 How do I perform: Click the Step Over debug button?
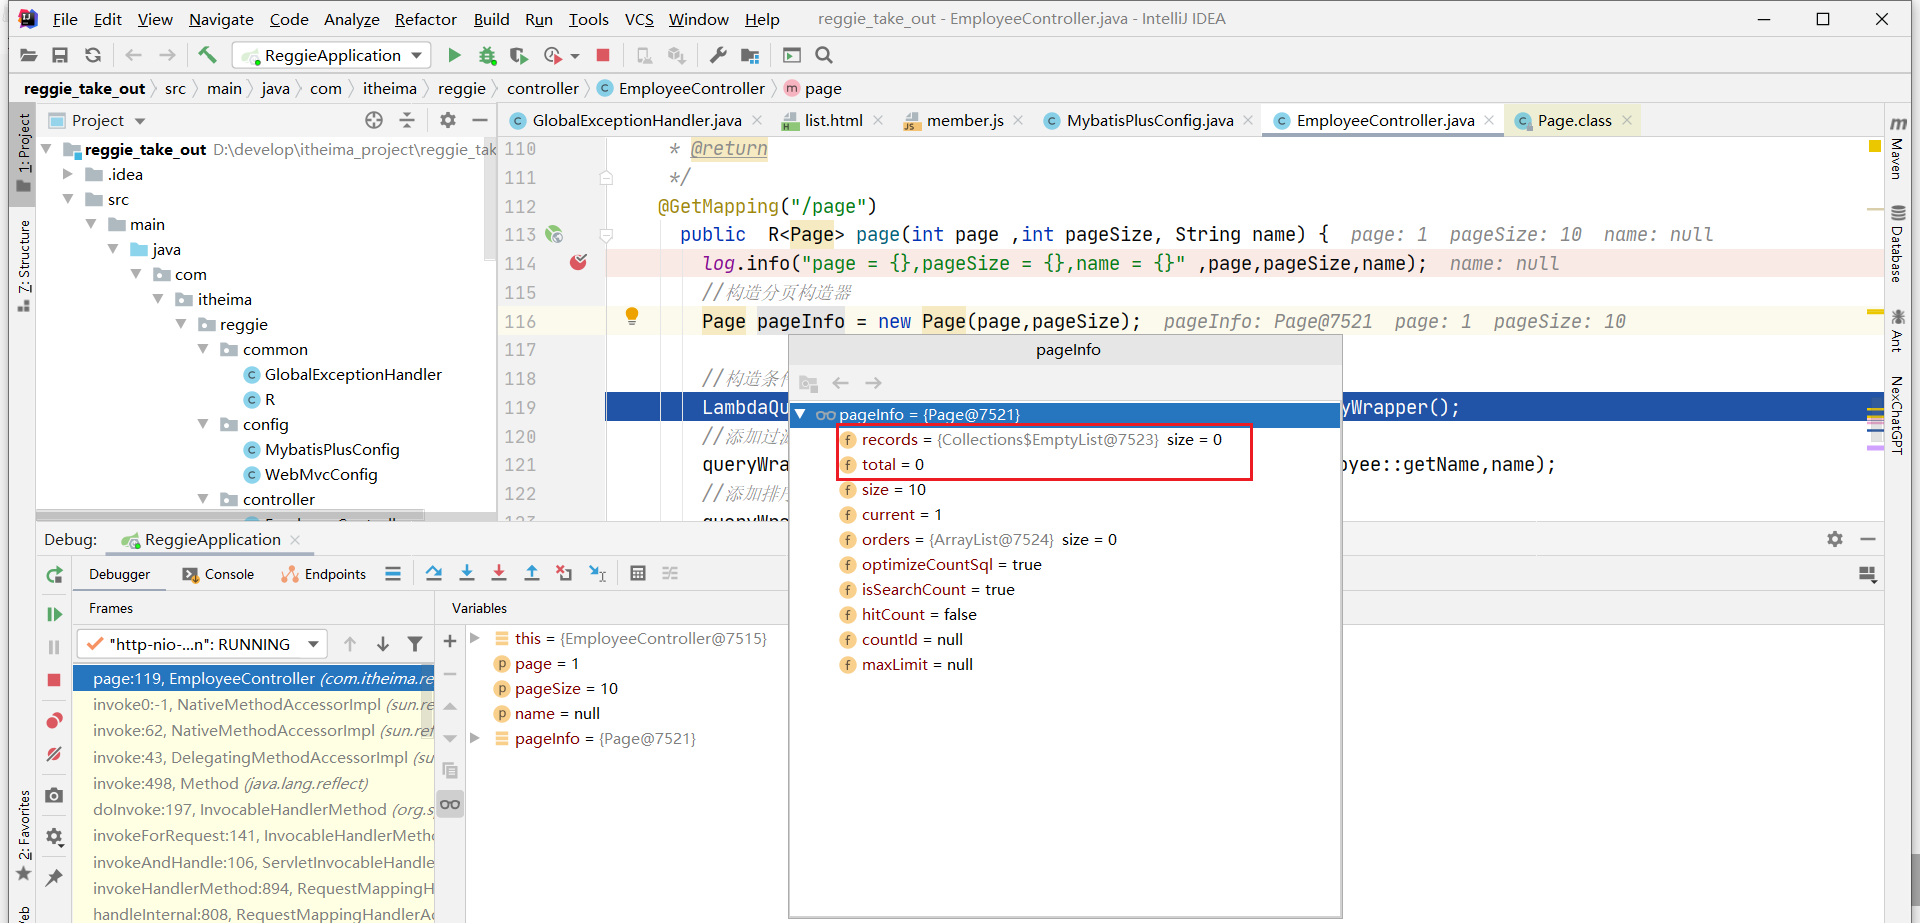tap(434, 573)
